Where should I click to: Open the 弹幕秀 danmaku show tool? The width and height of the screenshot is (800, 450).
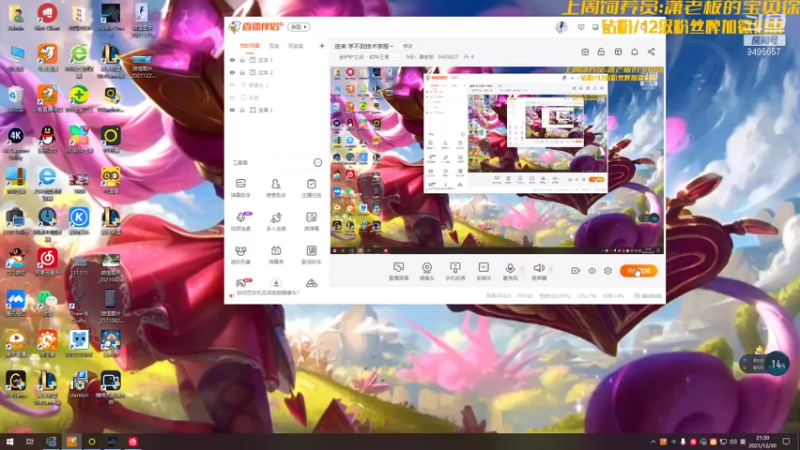click(276, 254)
